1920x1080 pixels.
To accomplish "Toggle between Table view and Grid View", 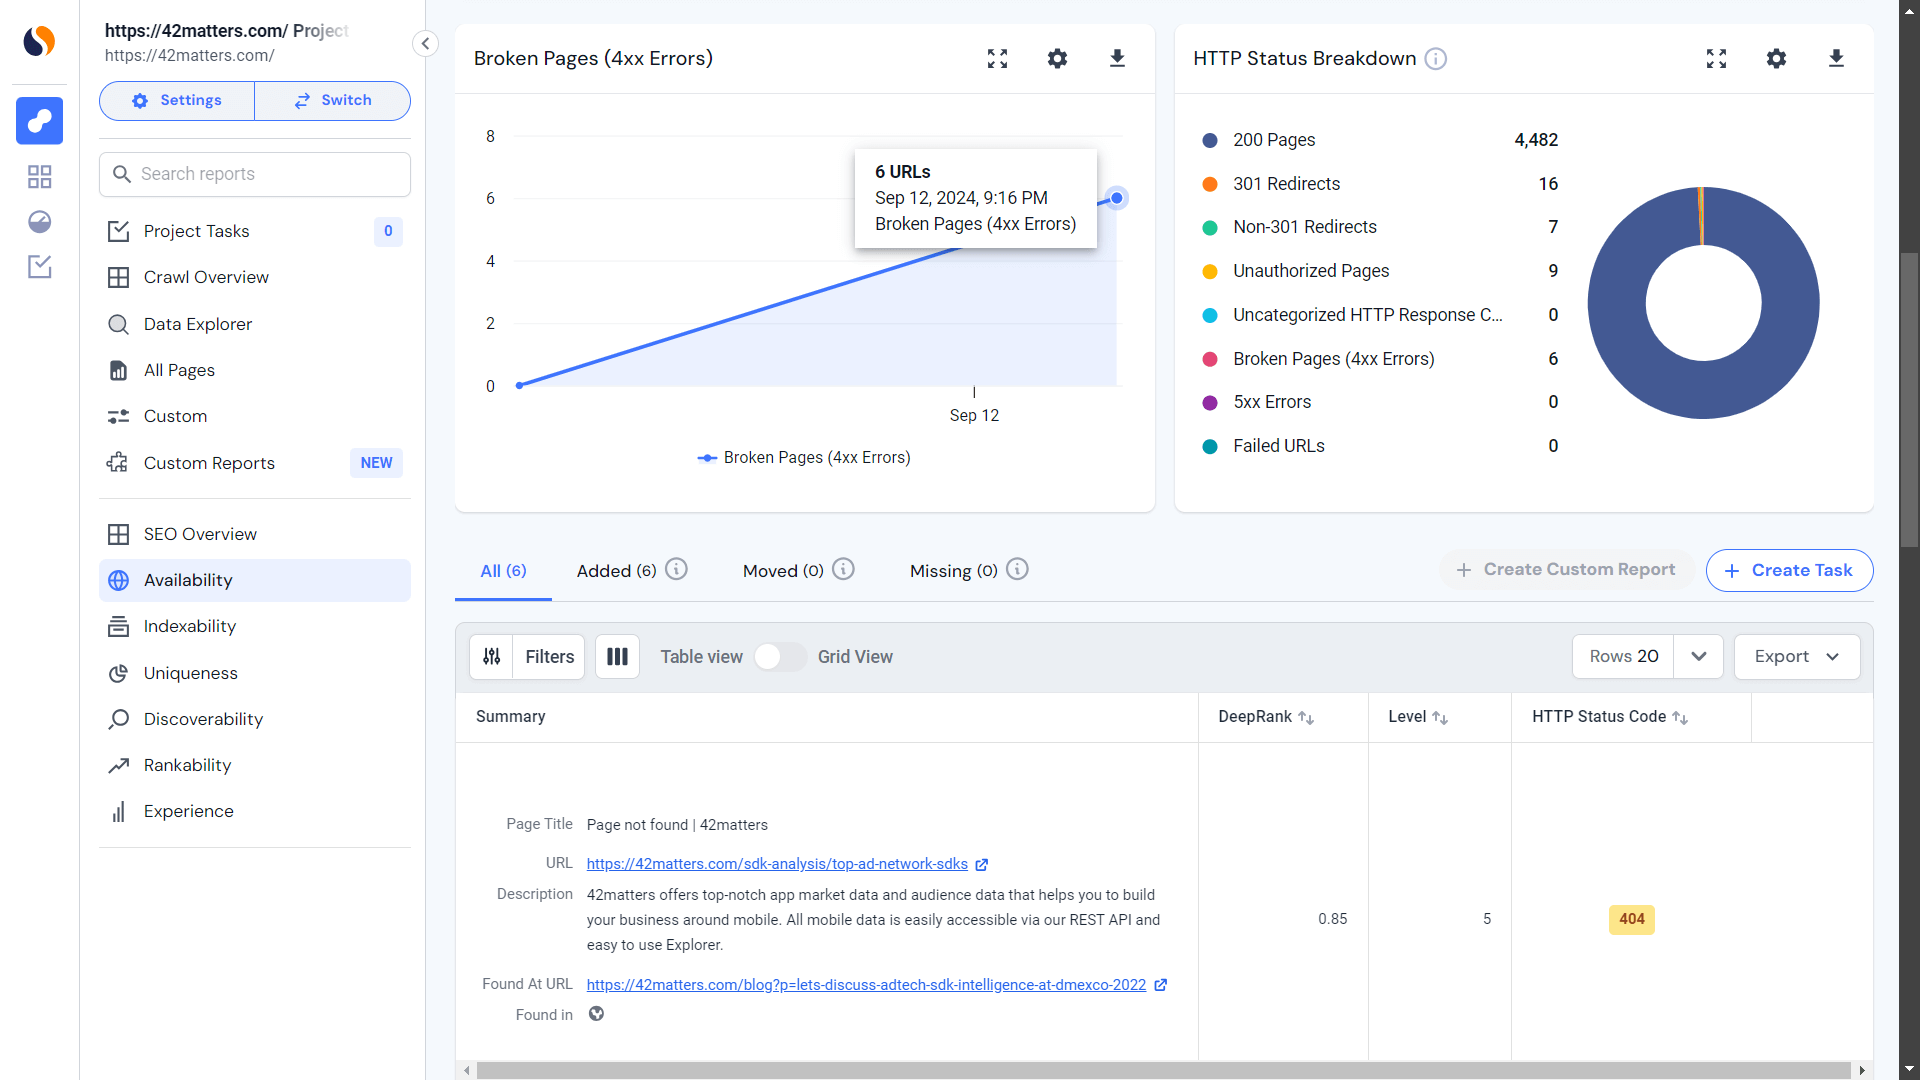I will coord(779,657).
